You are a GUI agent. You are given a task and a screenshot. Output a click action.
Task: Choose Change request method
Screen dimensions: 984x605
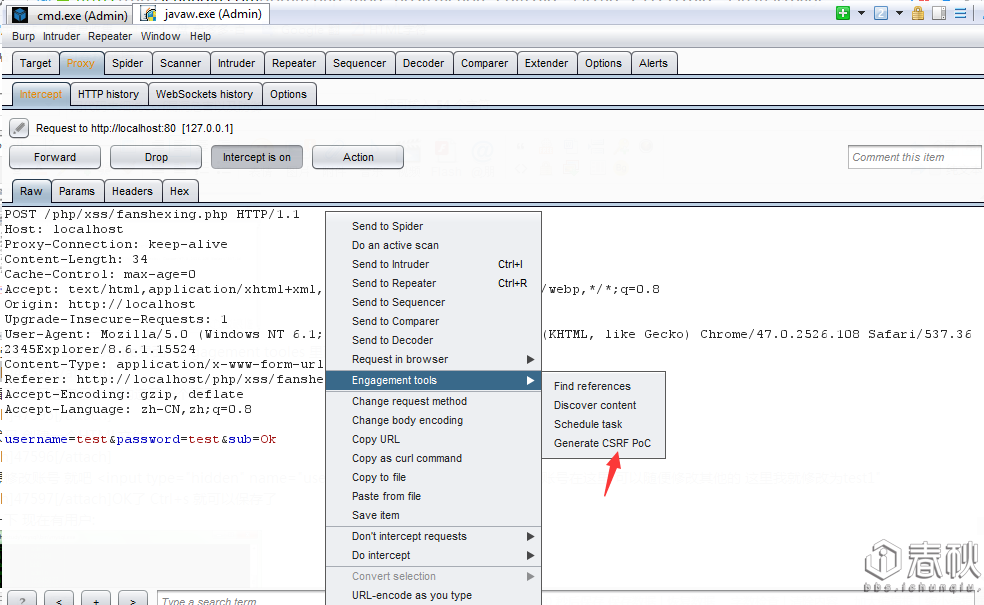(434, 401)
